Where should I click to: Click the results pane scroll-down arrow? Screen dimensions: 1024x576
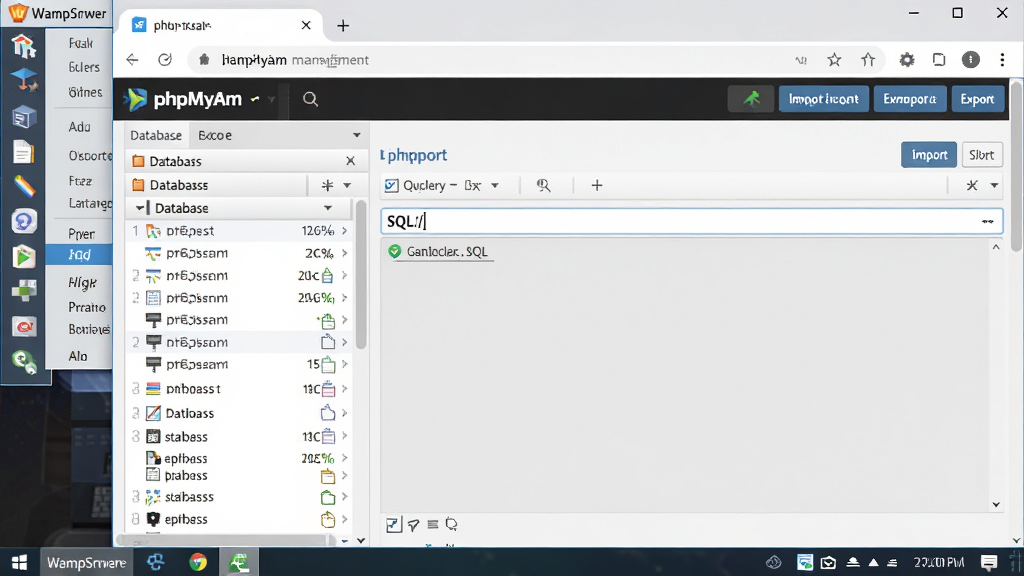(996, 504)
